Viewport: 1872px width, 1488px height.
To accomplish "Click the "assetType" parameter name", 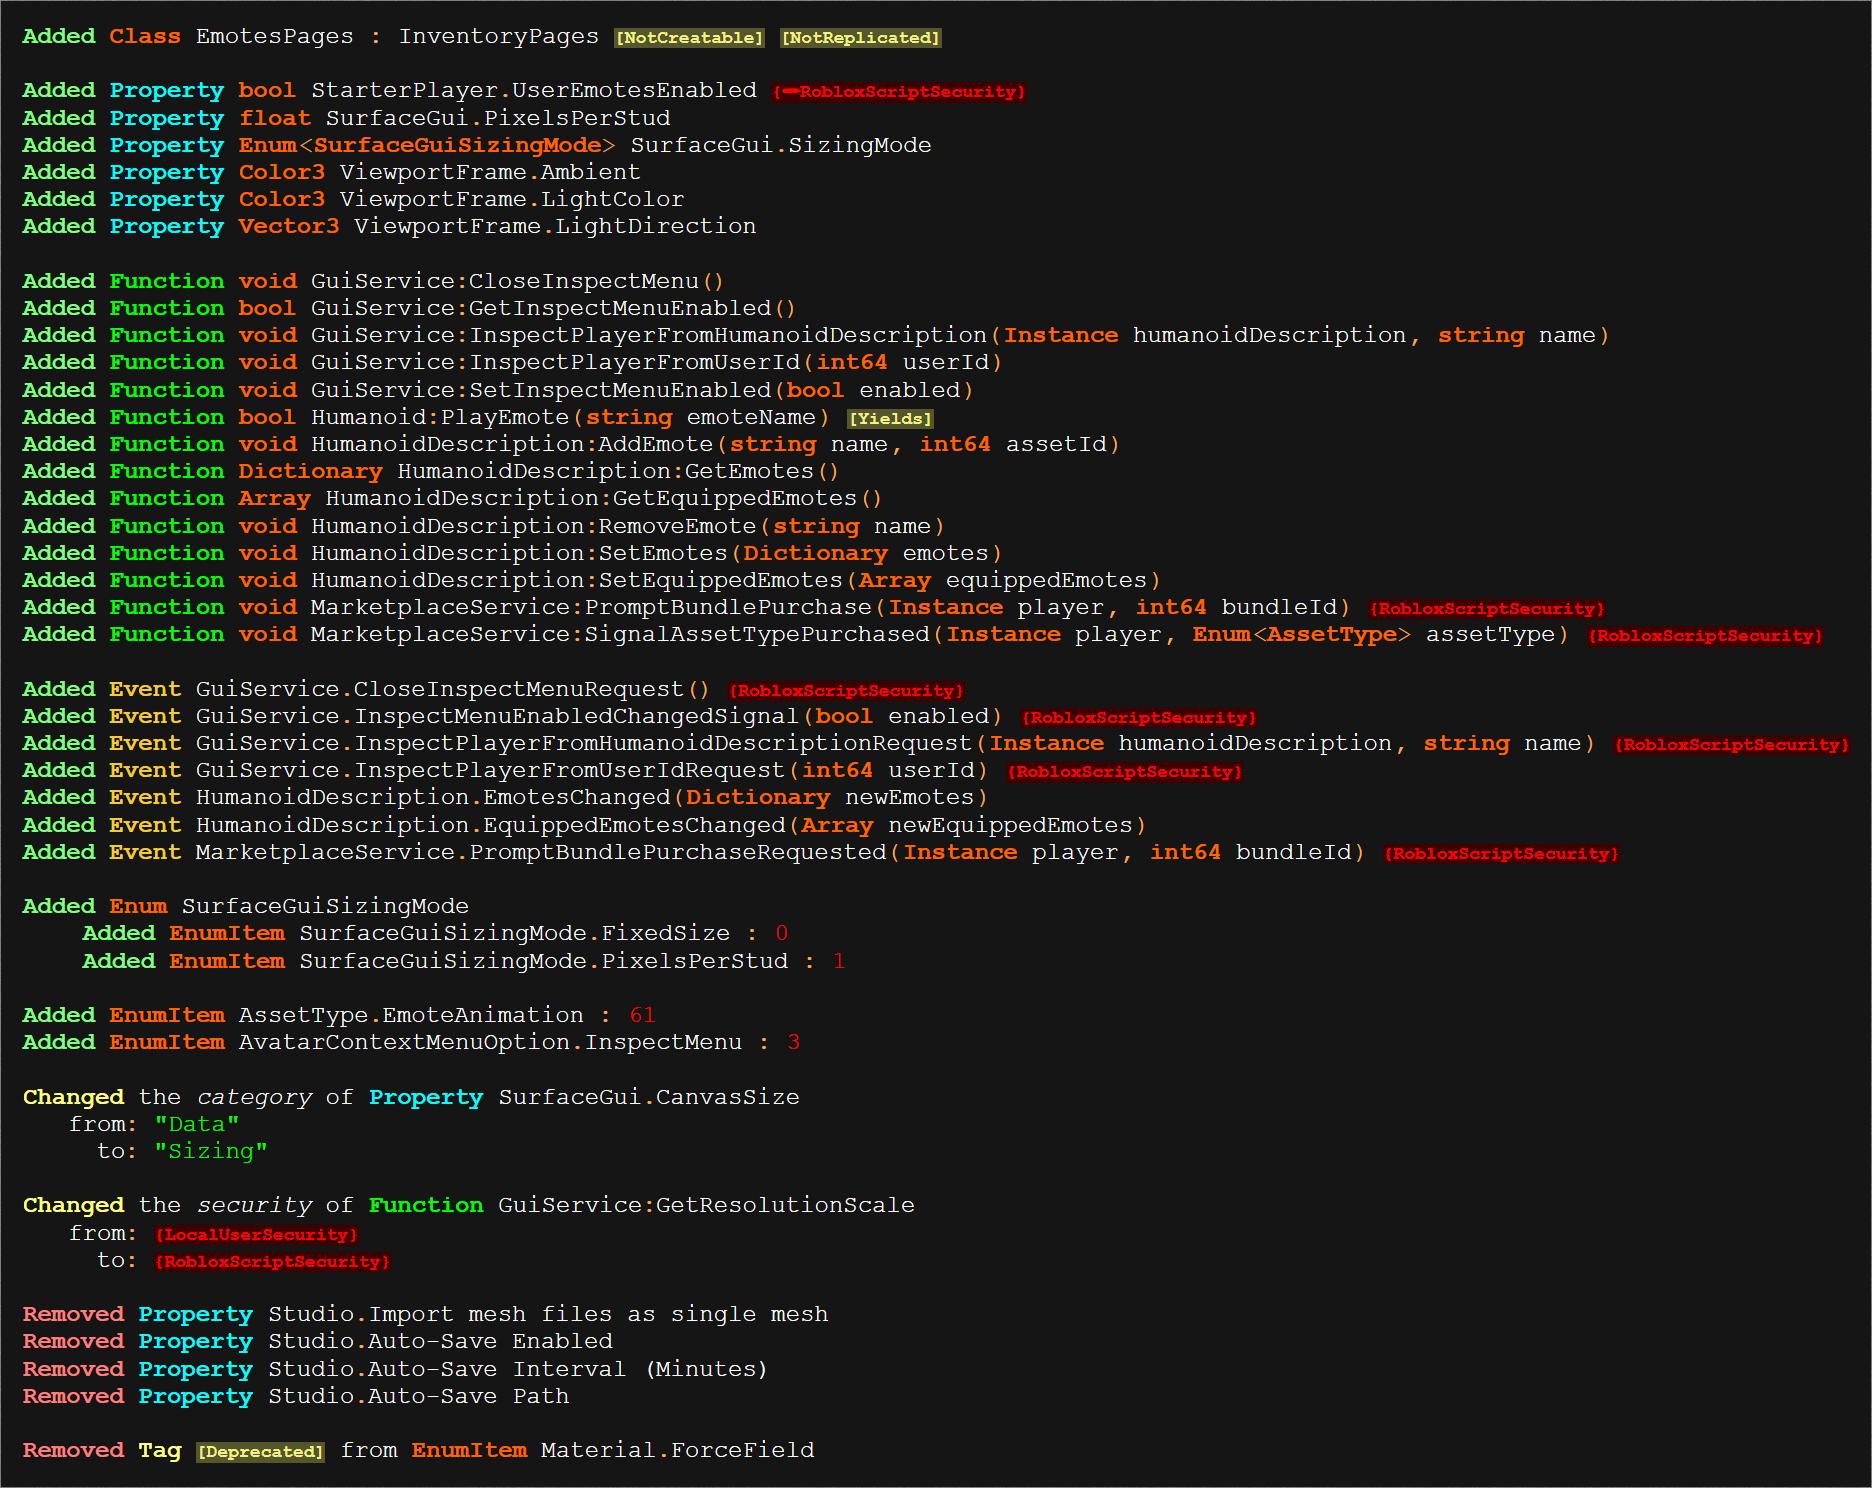I will (x=1490, y=634).
